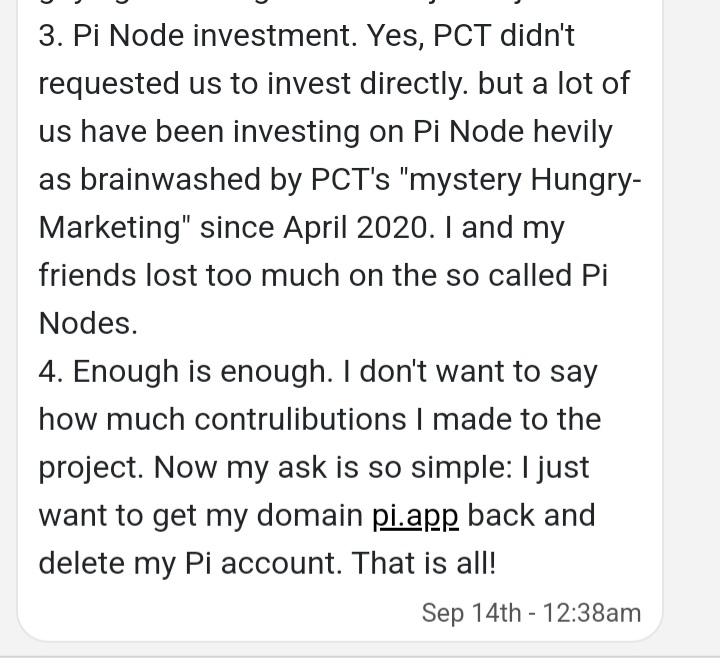The image size is (720, 670).
Task: Click the "4. Enough is enough" sentence
Action: [x=185, y=372]
